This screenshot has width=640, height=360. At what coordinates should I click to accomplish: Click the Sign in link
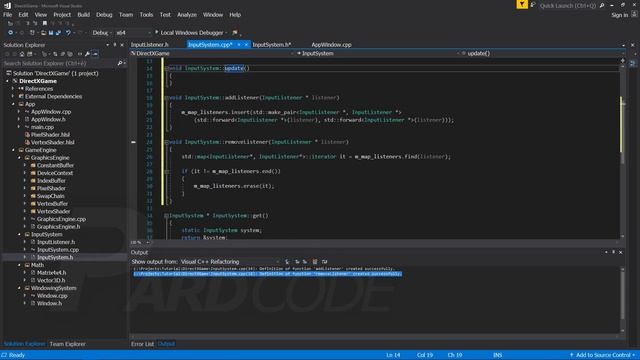coord(620,15)
